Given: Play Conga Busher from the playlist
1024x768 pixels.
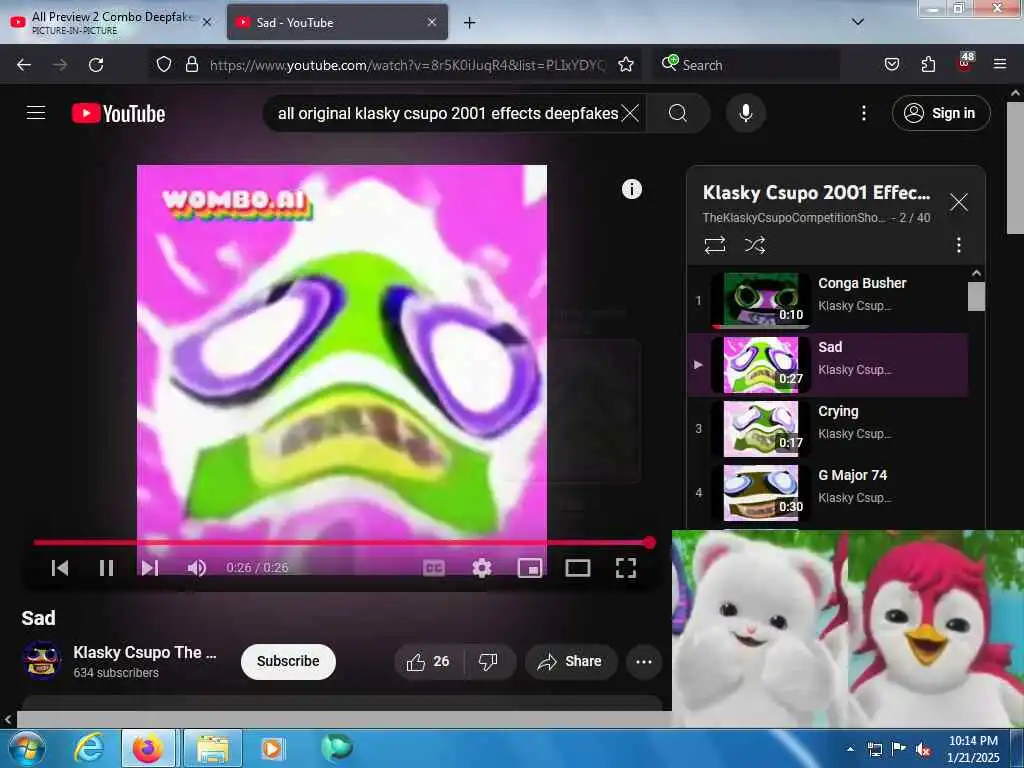Looking at the screenshot, I should pos(827,300).
